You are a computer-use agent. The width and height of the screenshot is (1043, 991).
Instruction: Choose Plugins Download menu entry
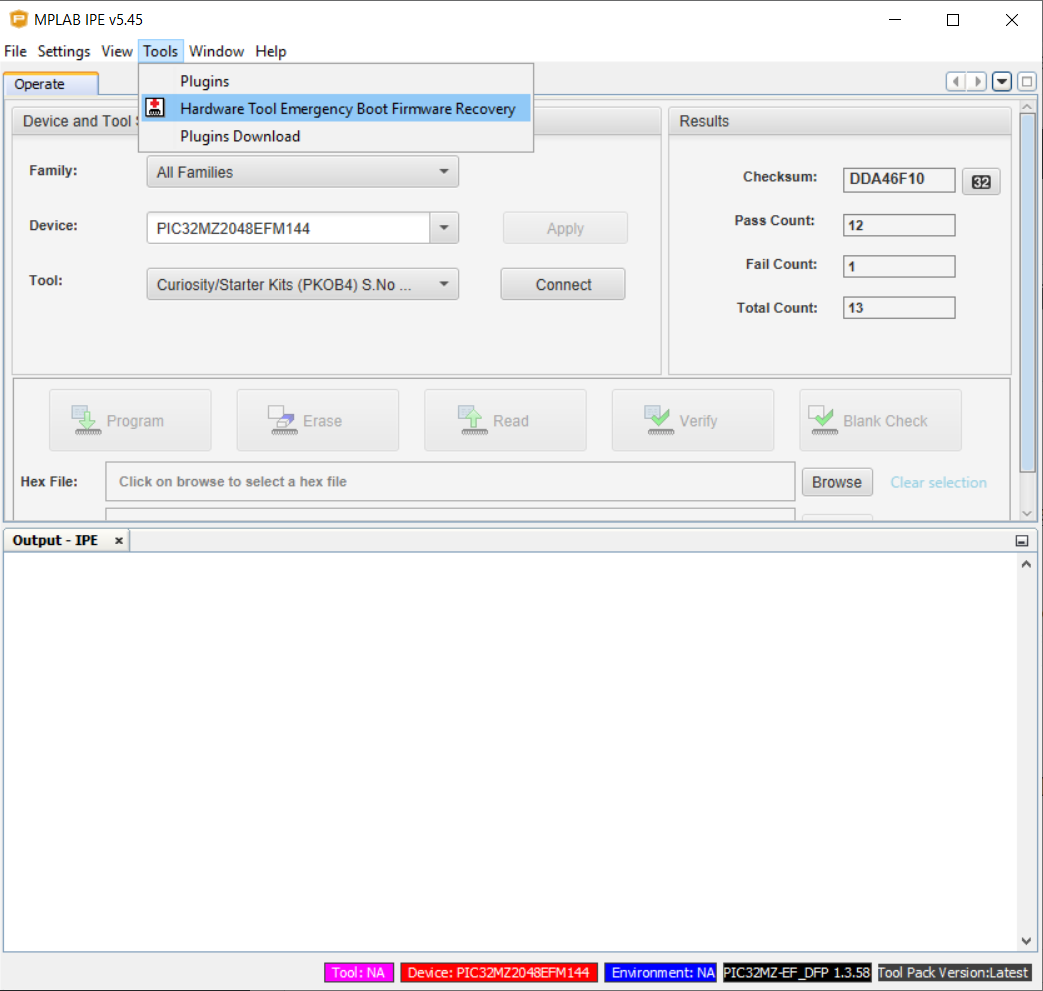point(336,136)
